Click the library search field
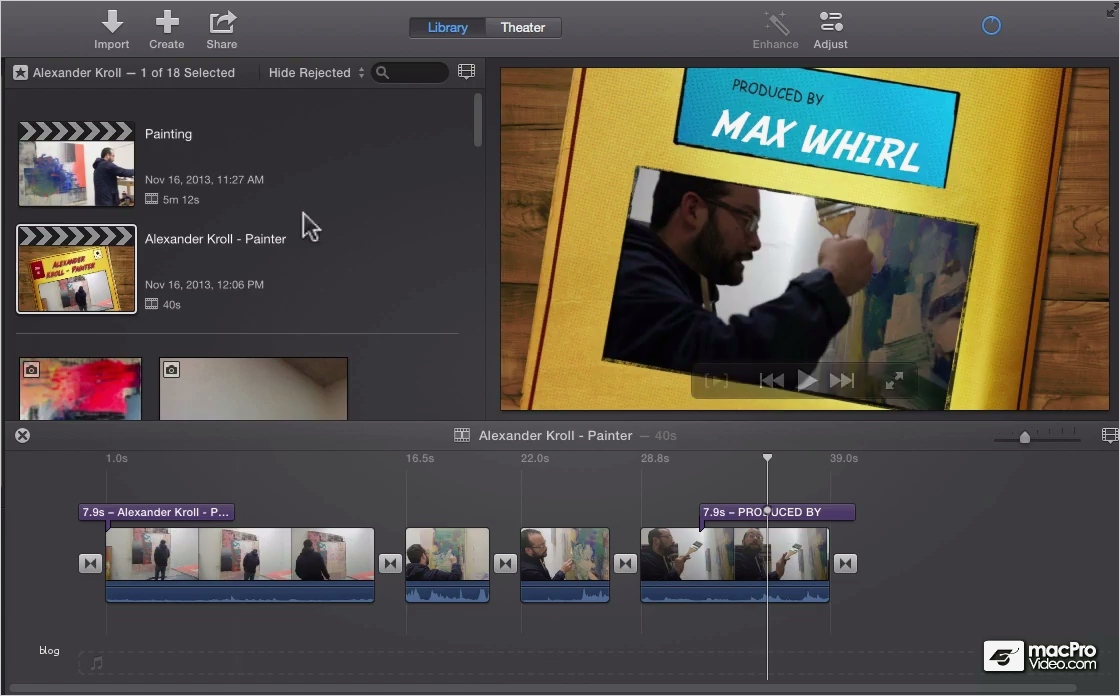Screen dimensions: 1120x696 pos(415,73)
